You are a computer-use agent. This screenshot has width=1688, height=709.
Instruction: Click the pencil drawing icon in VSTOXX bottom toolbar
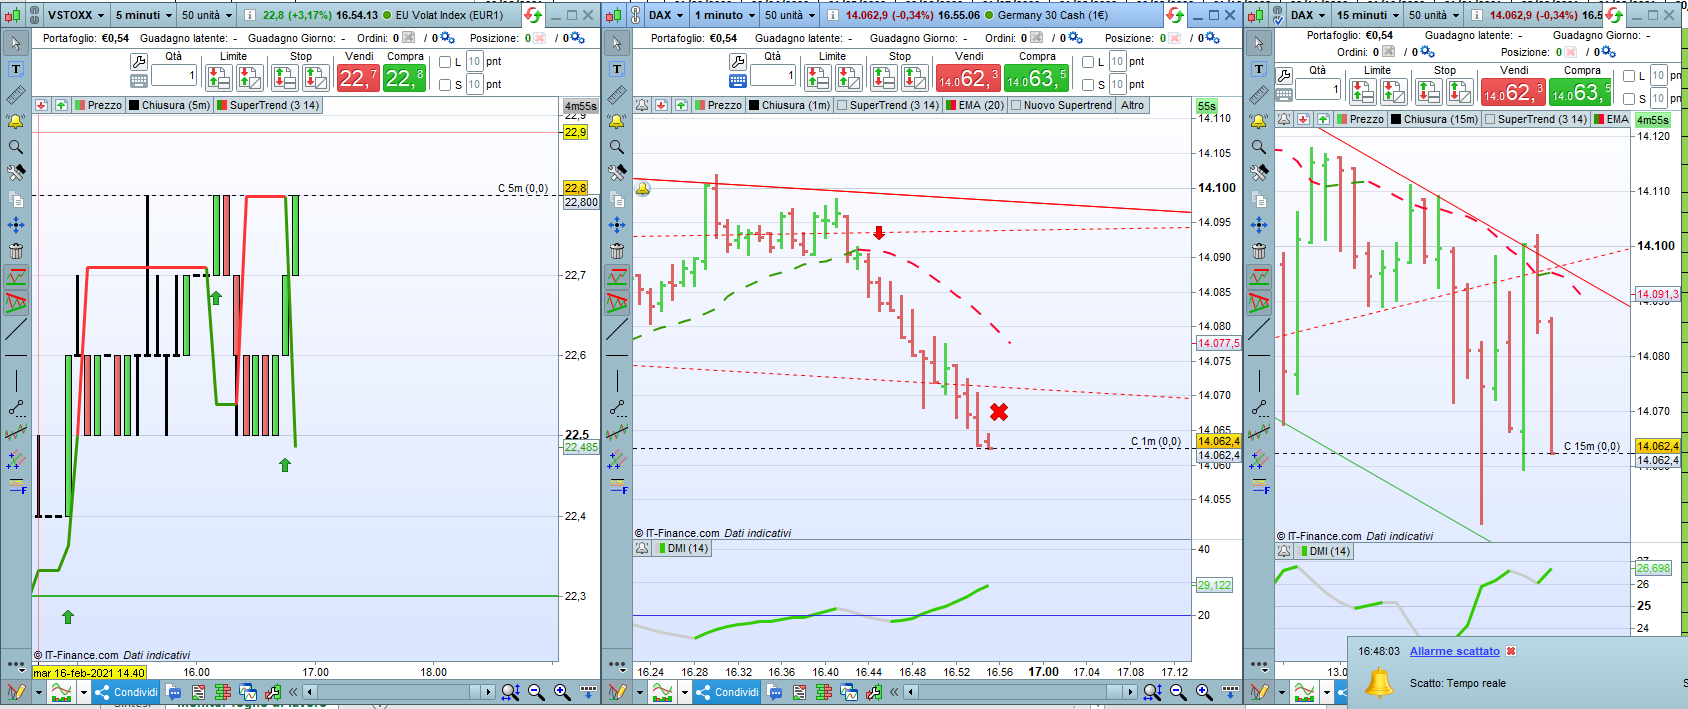[16, 692]
